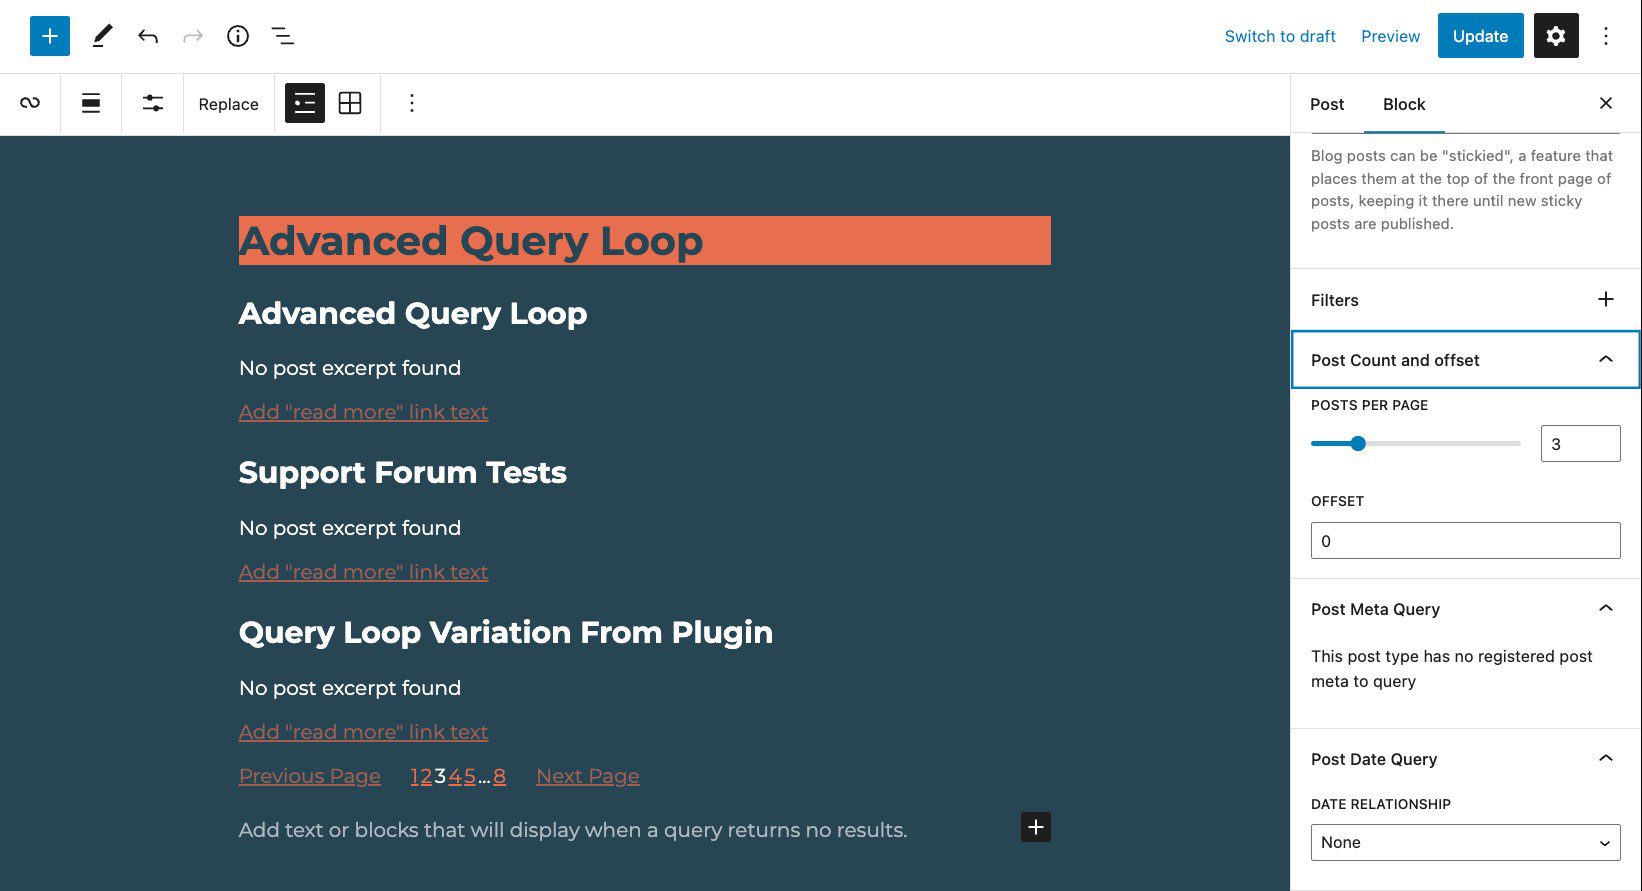This screenshot has height=891, width=1642.
Task: Click Switch to draft
Action: (x=1280, y=36)
